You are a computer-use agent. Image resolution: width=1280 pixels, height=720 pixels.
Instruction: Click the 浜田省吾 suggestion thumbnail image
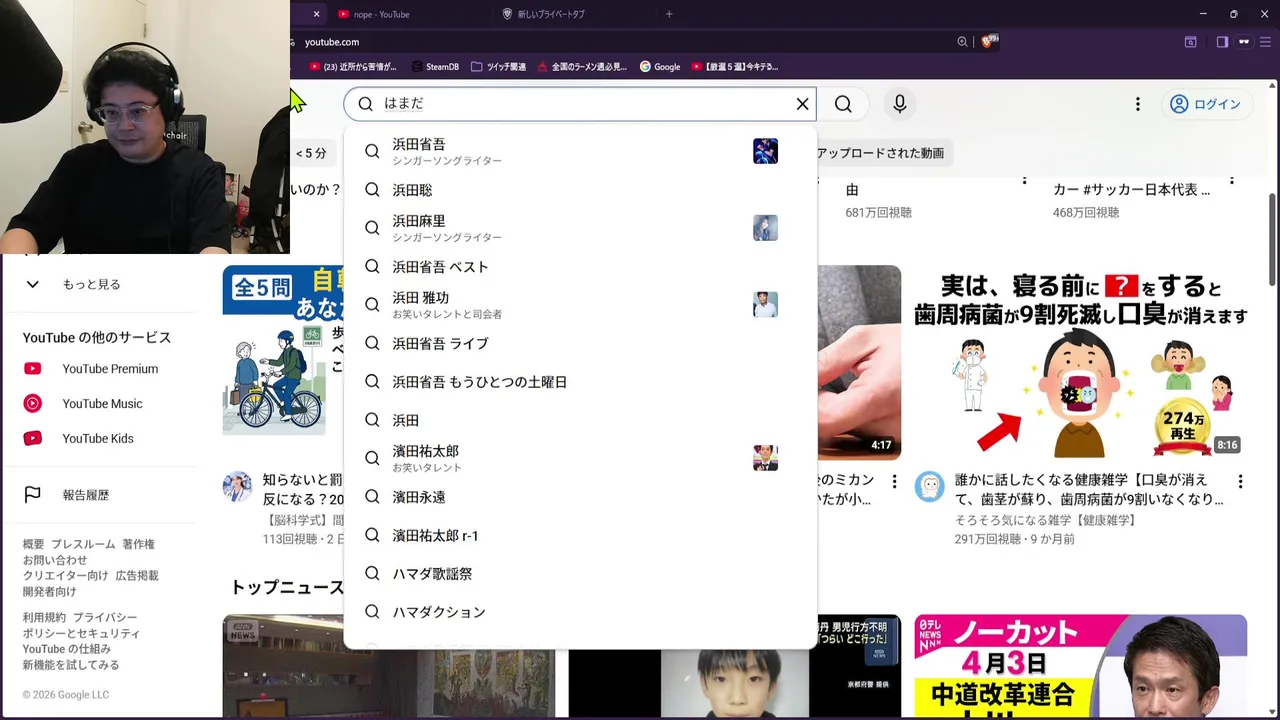[x=765, y=151]
